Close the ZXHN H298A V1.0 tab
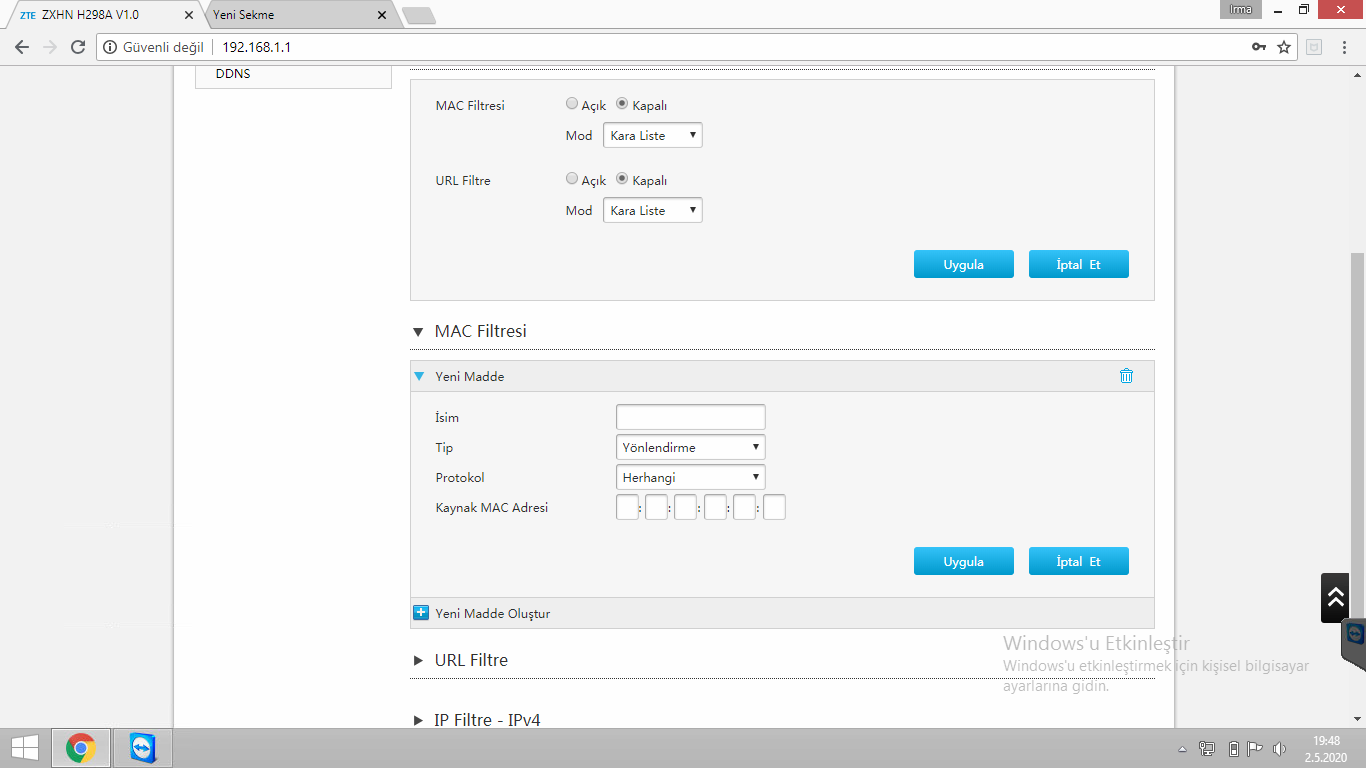The width and height of the screenshot is (1366, 768). pyautogui.click(x=189, y=15)
